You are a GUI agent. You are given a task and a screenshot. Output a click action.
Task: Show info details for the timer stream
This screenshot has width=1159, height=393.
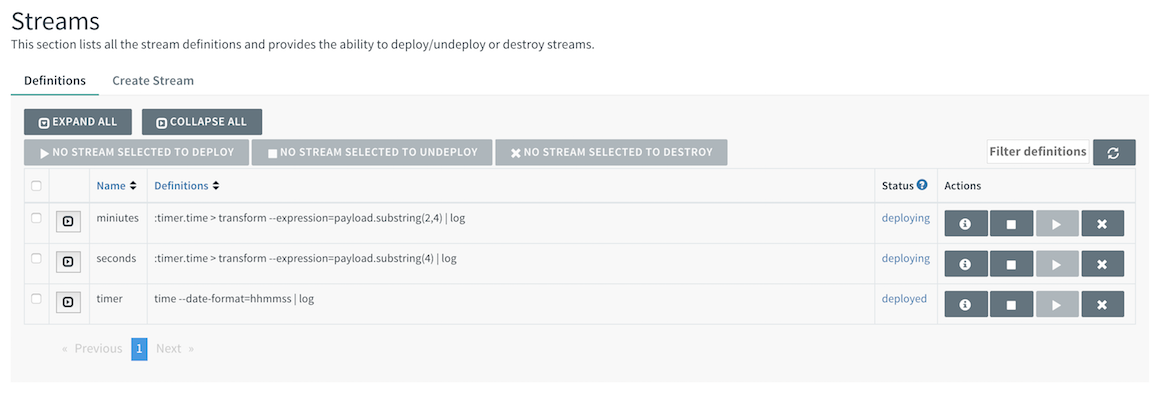(x=965, y=304)
